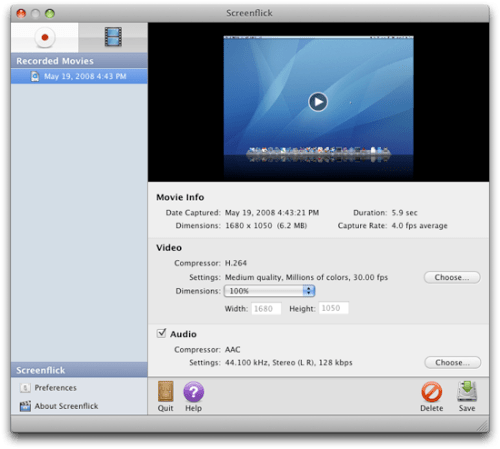Switch to the red Record tab
Viewport: 500px width, 449px height.
[x=45, y=37]
